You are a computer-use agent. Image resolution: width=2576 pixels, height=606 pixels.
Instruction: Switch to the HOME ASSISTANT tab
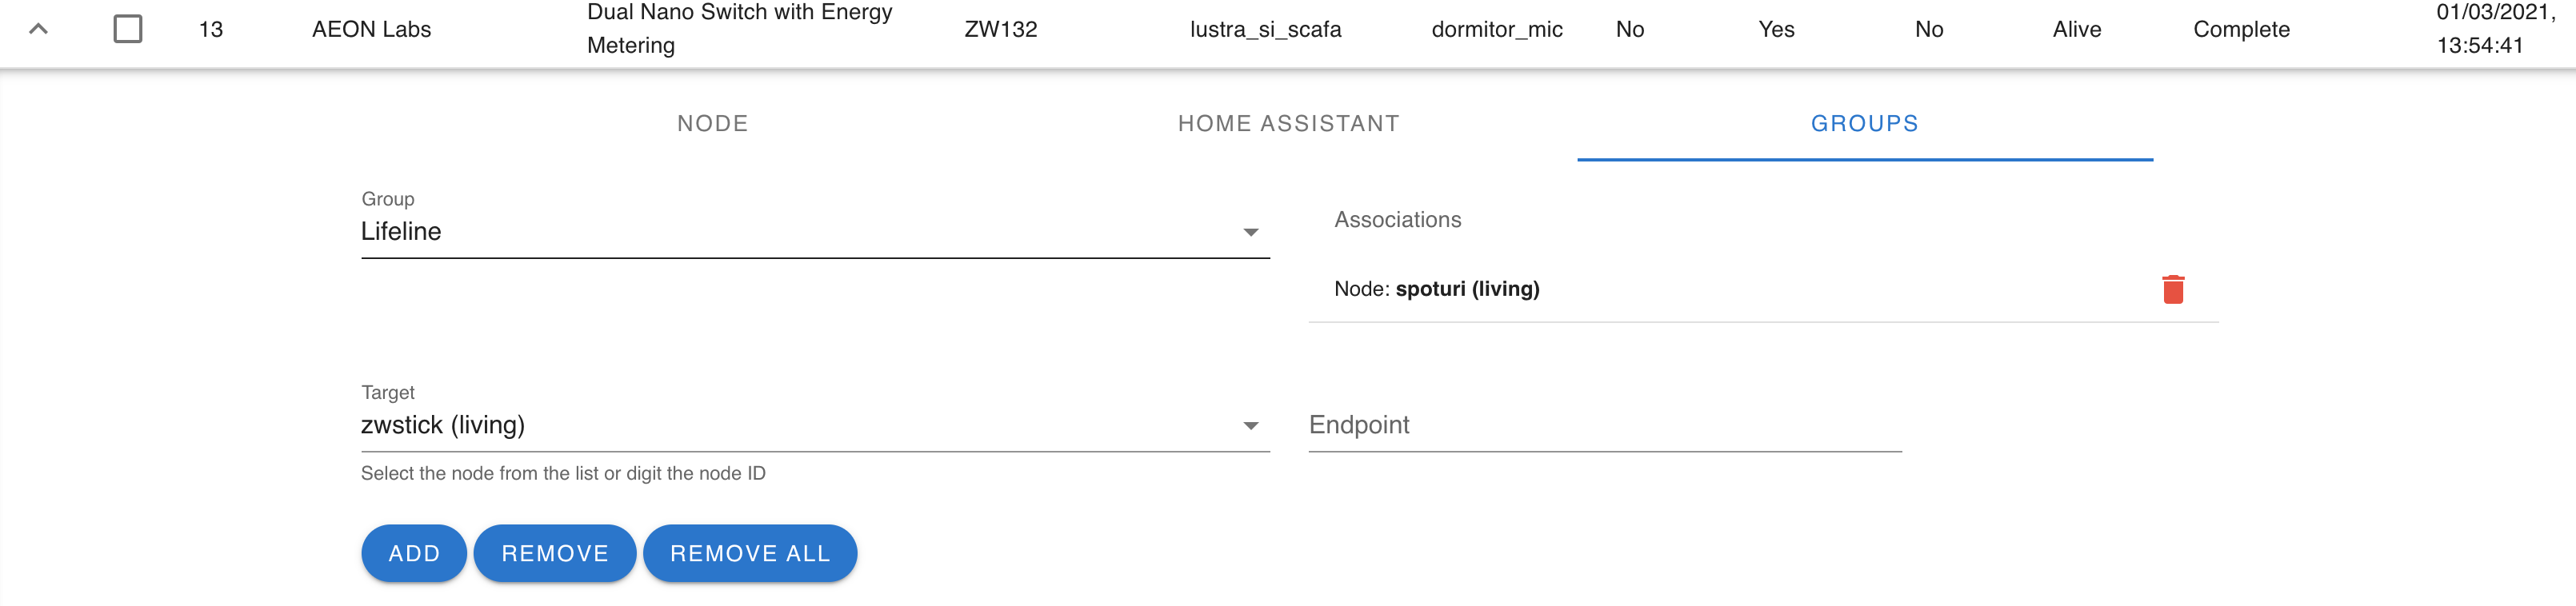click(x=1288, y=123)
